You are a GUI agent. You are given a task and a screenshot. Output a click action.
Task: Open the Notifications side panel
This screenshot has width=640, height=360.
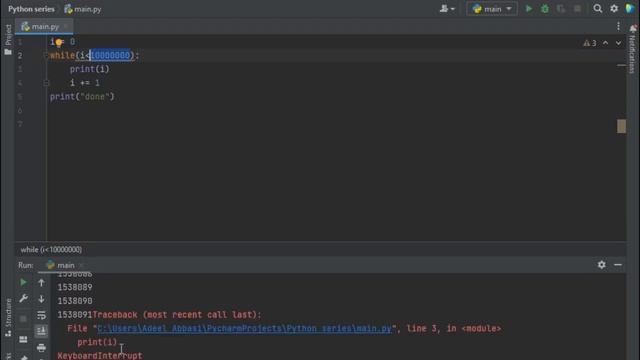pos(633,49)
